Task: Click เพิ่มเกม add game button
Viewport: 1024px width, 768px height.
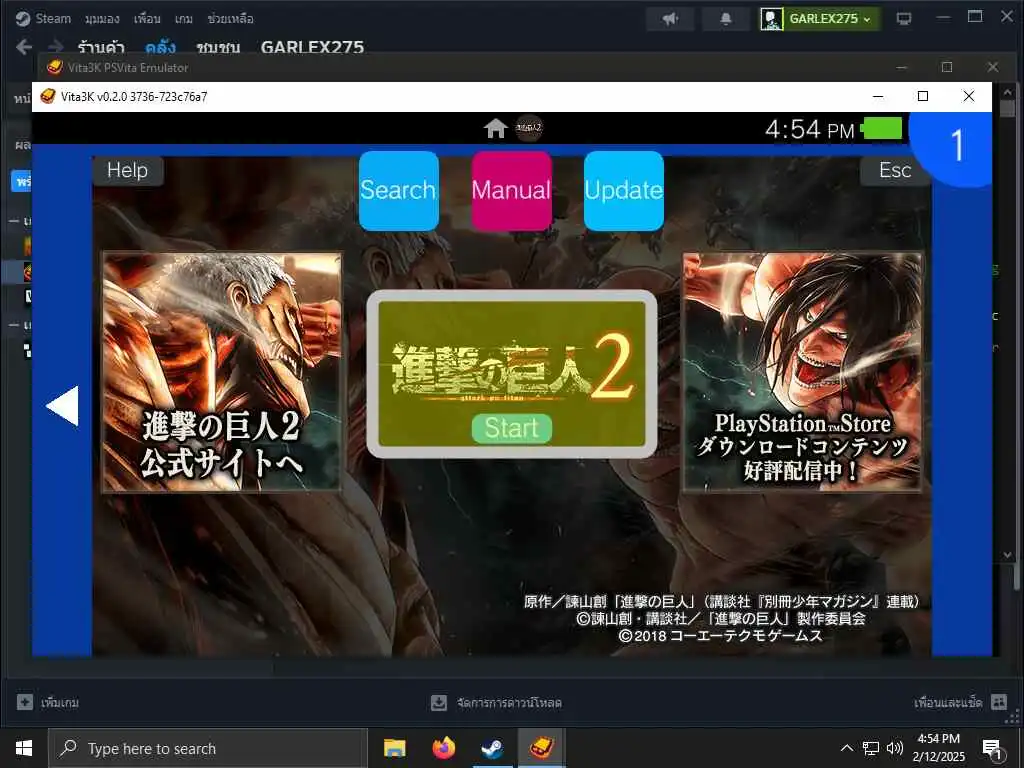Action: point(48,703)
